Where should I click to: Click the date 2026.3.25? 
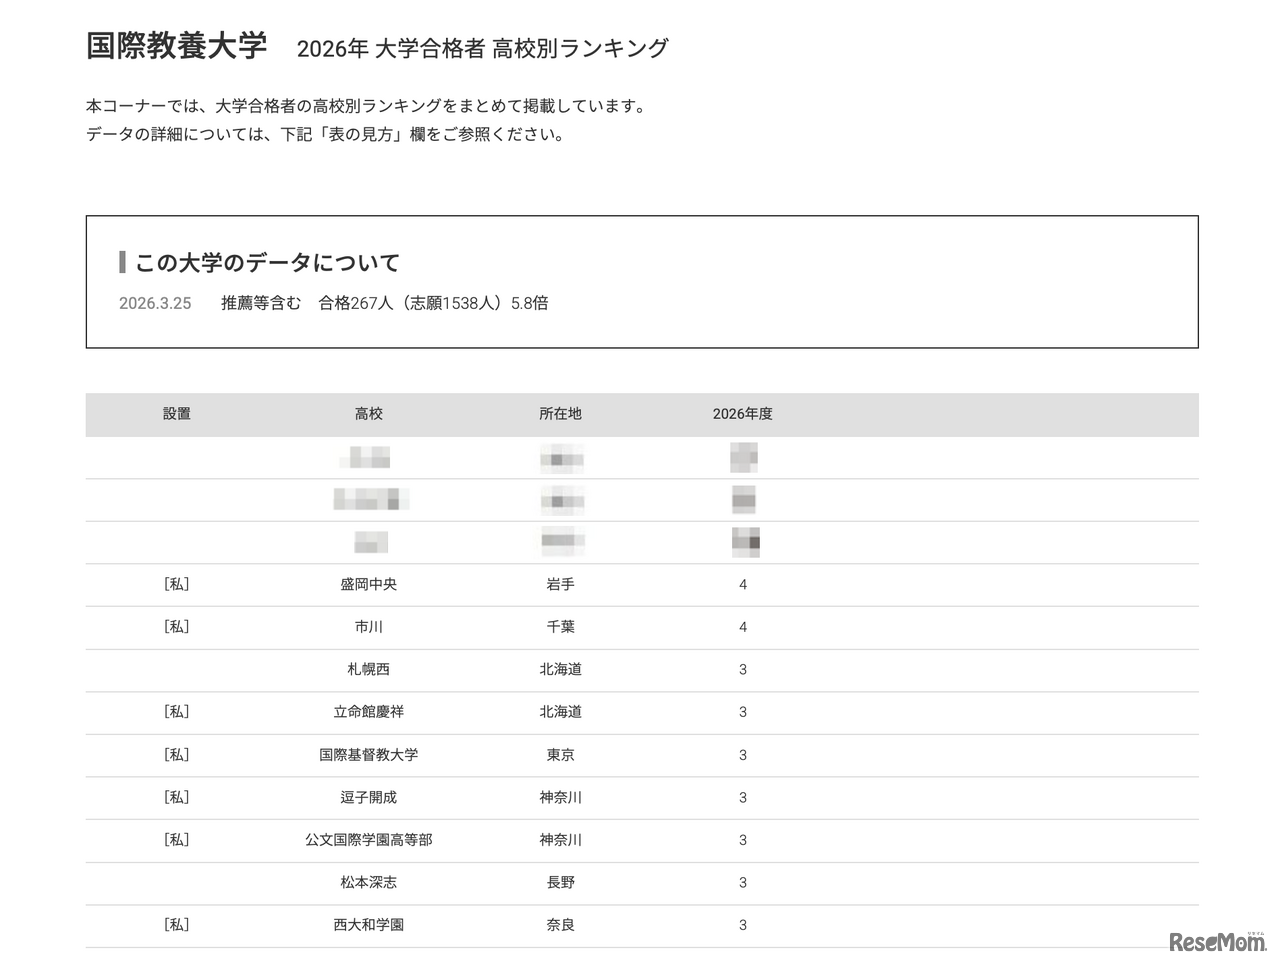point(155,303)
